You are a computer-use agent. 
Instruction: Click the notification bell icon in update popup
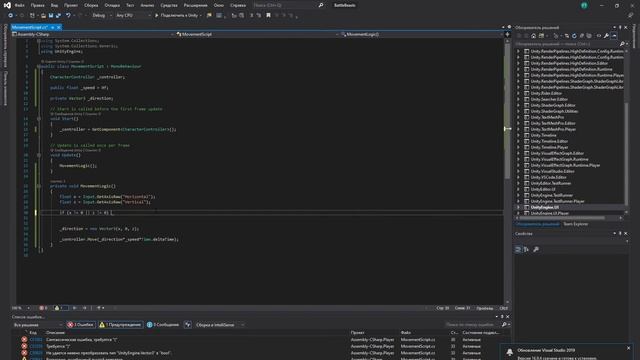pos(510,352)
